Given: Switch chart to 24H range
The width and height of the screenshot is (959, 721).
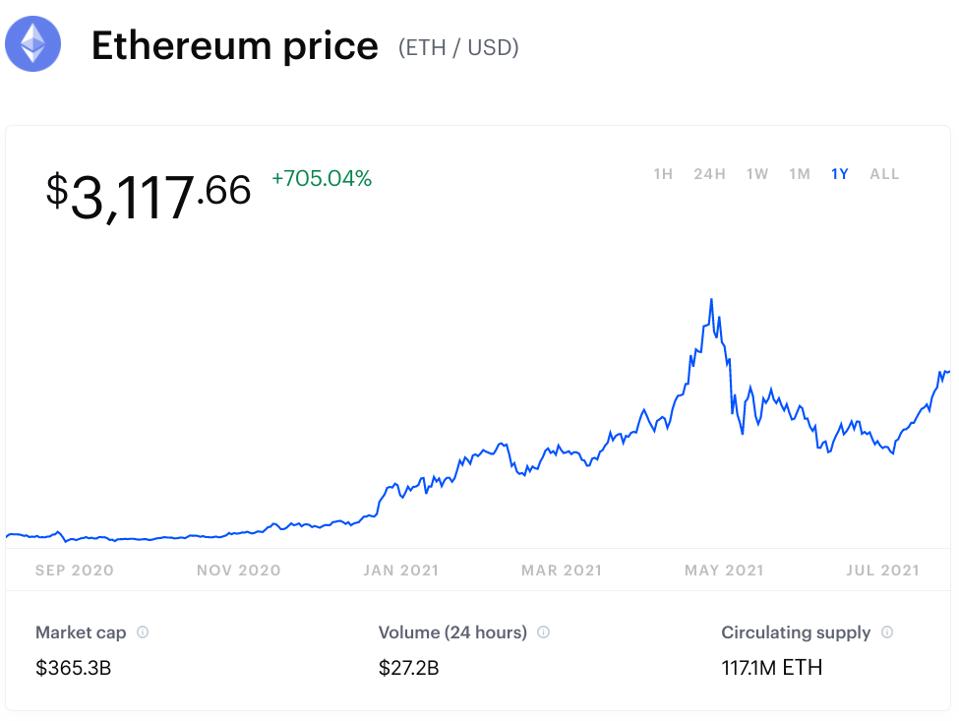Looking at the screenshot, I should pyautogui.click(x=709, y=174).
